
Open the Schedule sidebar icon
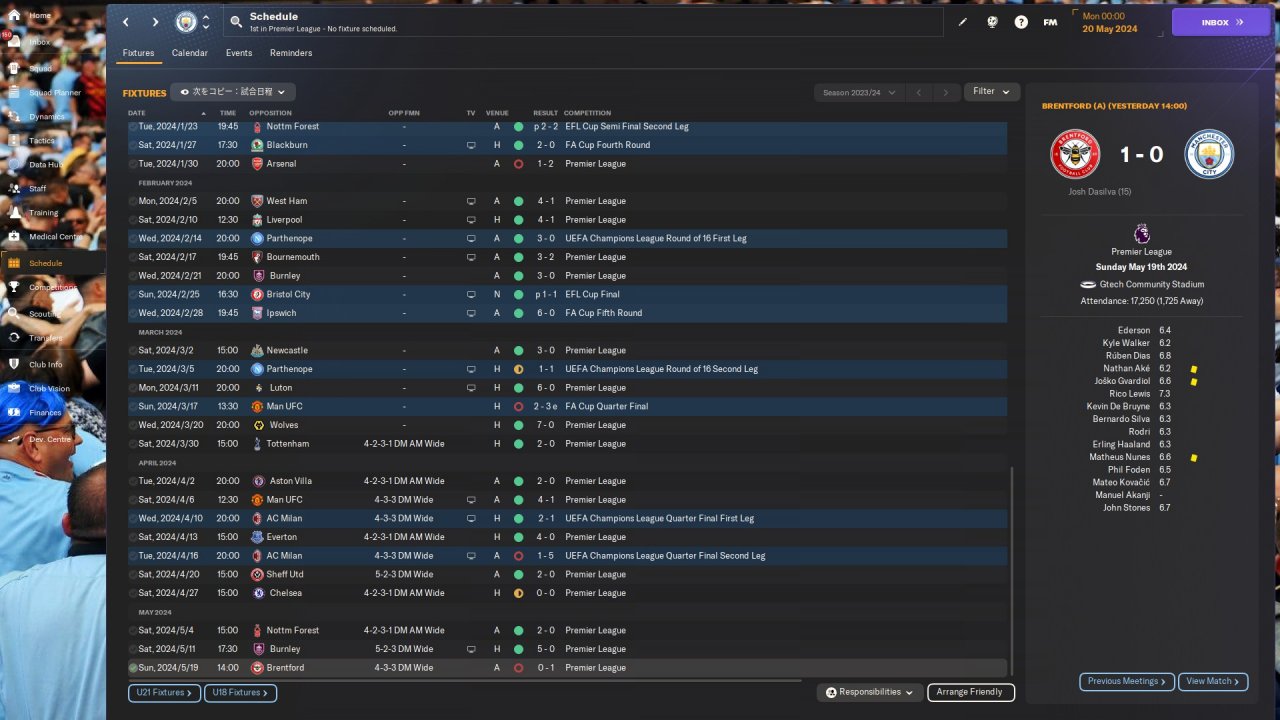[x=14, y=262]
